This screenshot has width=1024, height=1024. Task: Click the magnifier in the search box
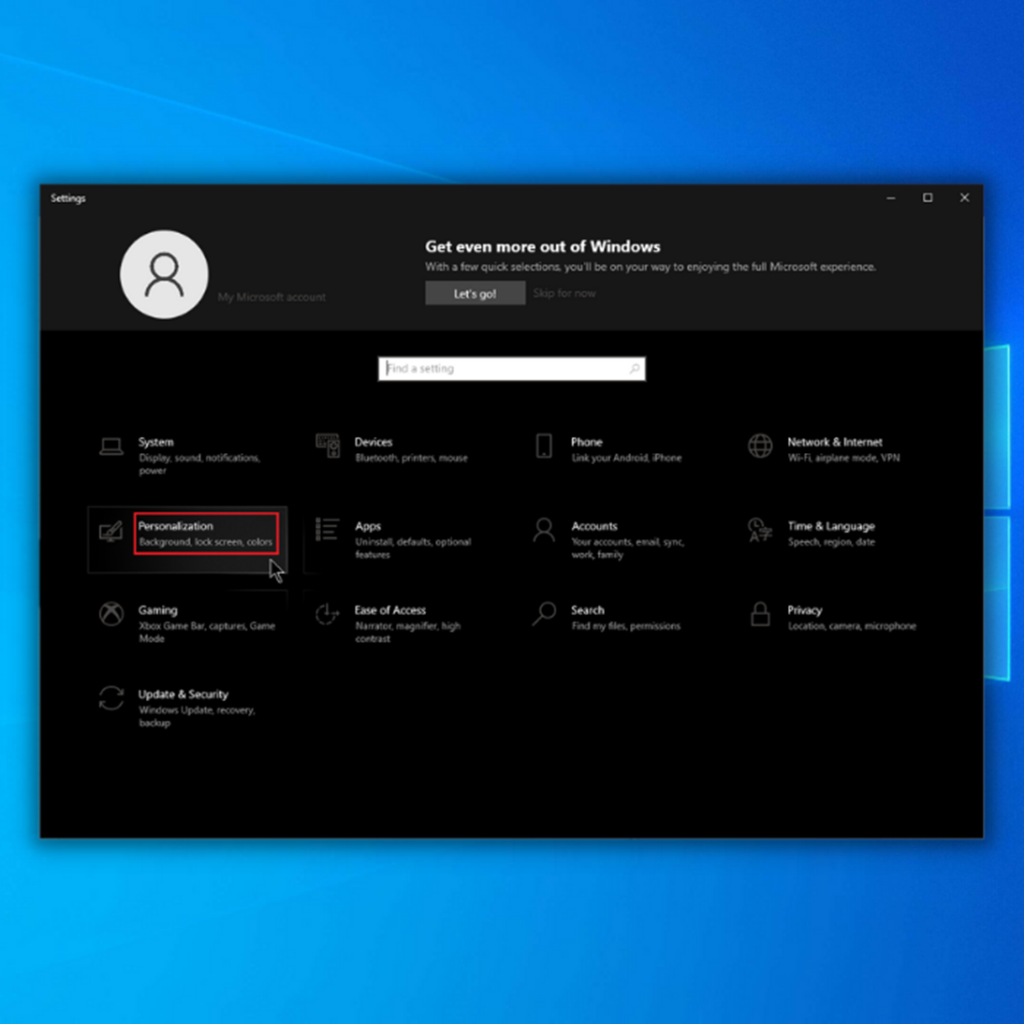(x=634, y=369)
